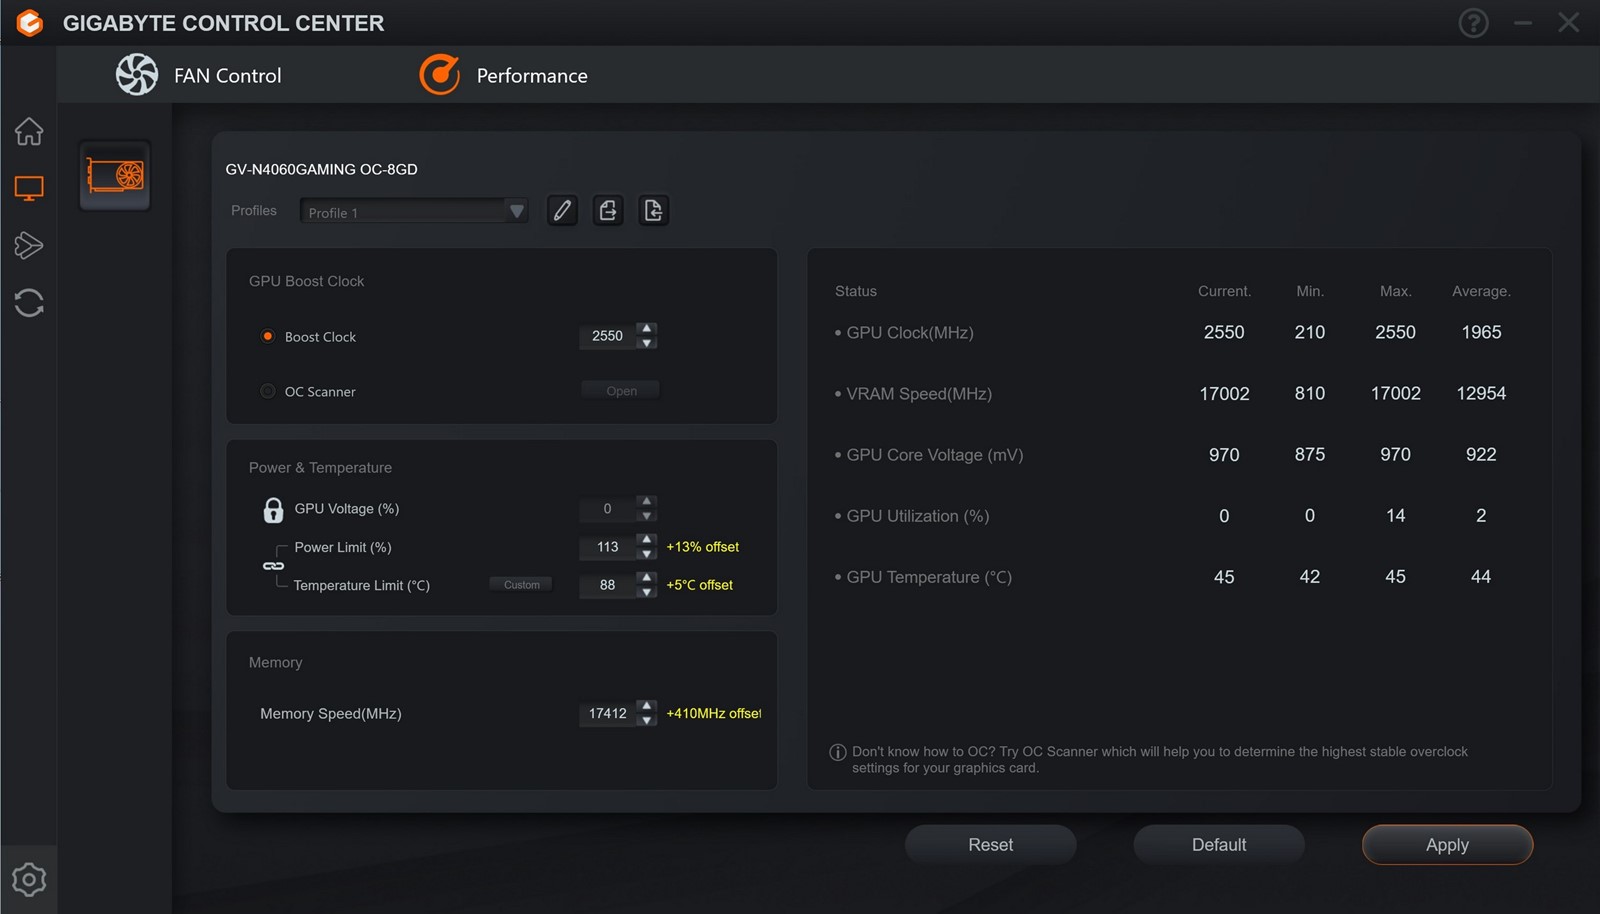Image resolution: width=1600 pixels, height=914 pixels.
Task: Click the GV-N4060GAMING OC-8GD title
Action: pyautogui.click(x=321, y=169)
